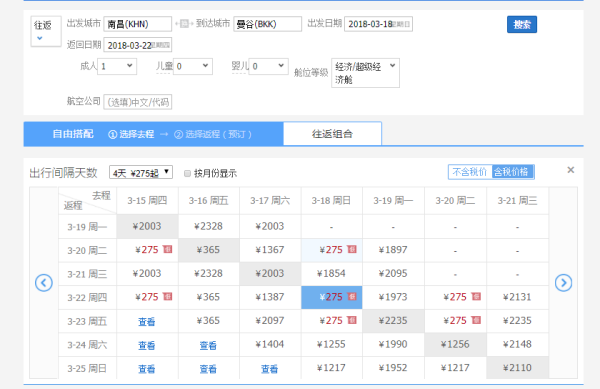Click tax icon in 3-18 / 3-23 cell

click(x=352, y=320)
